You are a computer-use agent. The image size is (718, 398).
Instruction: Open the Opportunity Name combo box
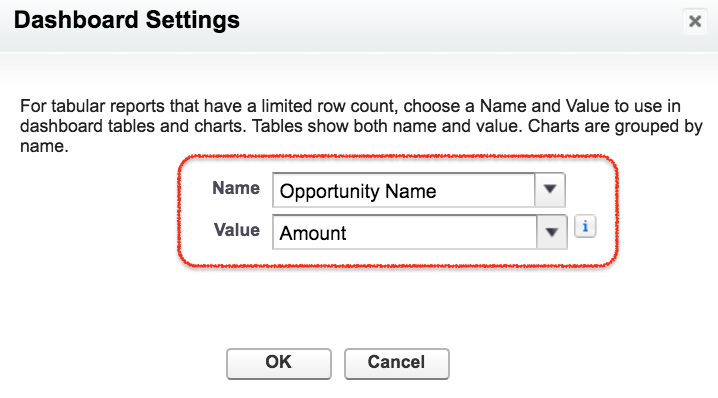(419, 190)
